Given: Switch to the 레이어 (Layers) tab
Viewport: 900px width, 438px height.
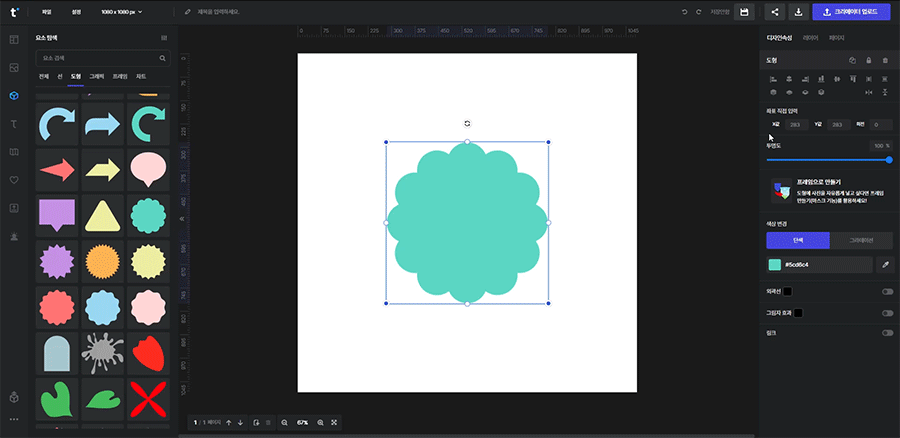Looking at the screenshot, I should click(810, 38).
